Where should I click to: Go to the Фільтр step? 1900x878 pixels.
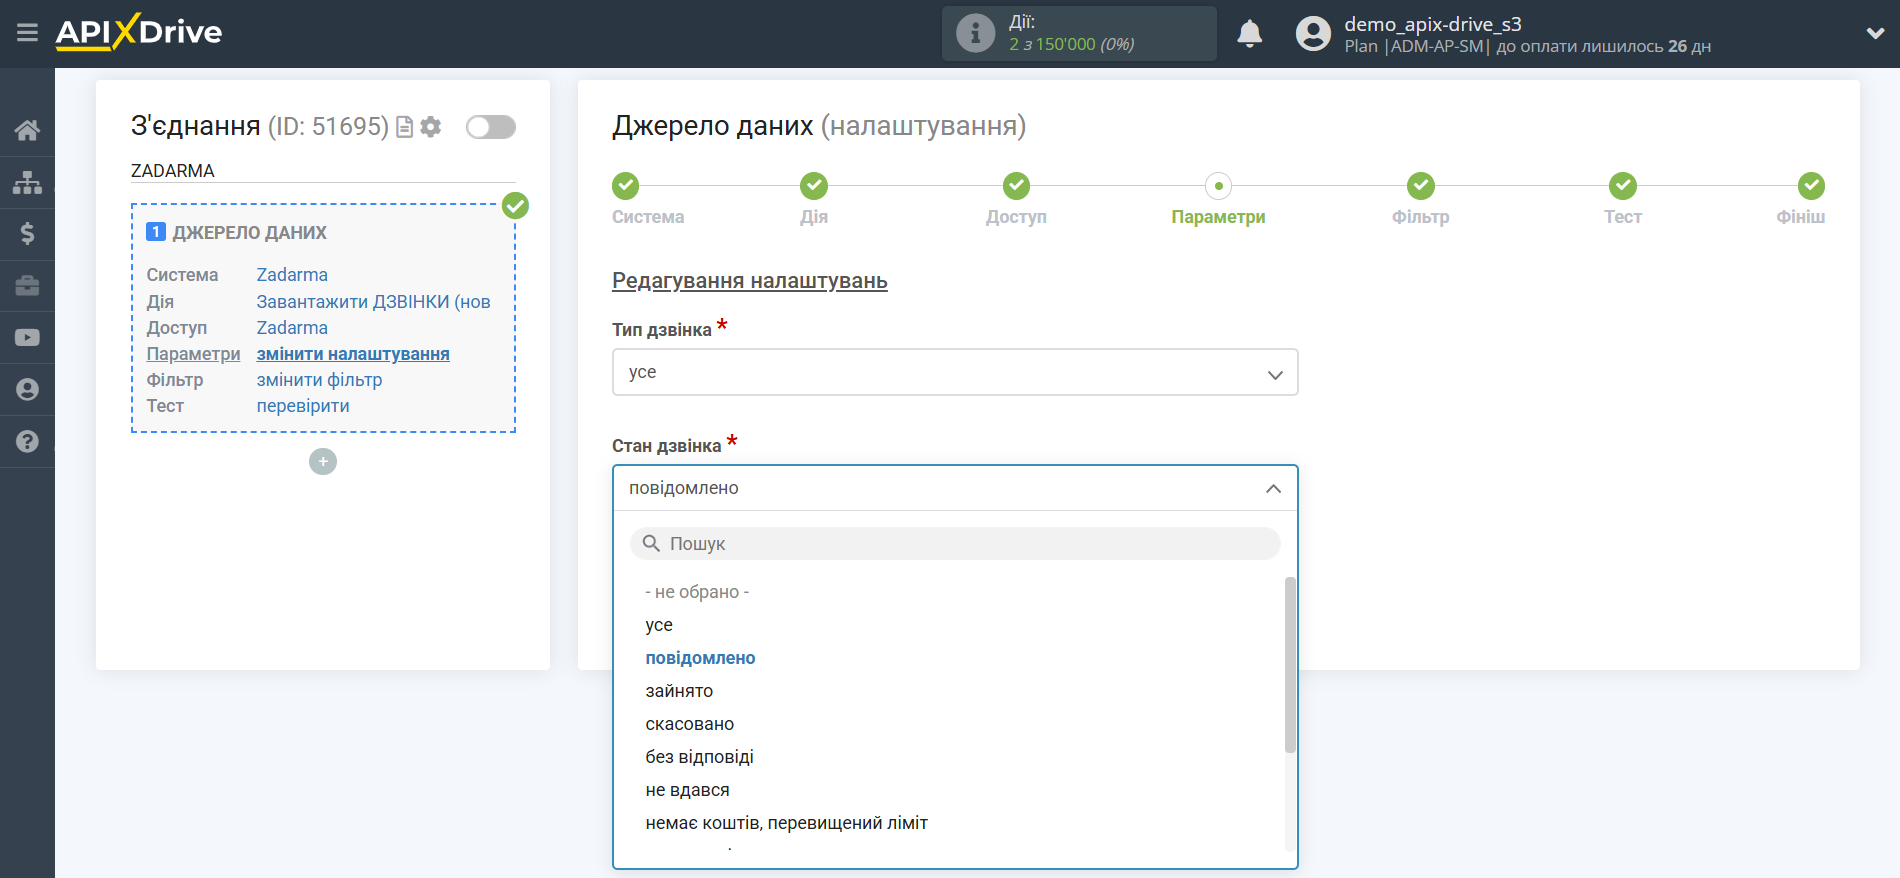point(1420,198)
